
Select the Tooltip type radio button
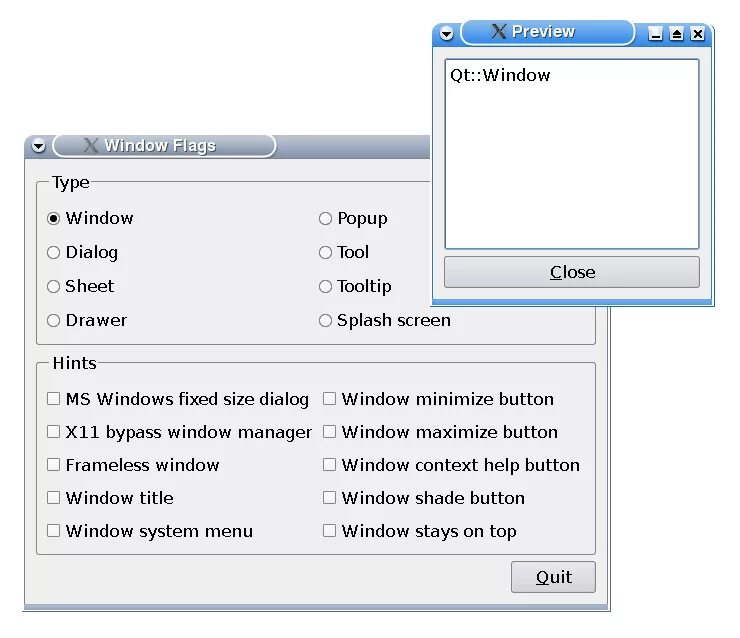pyautogui.click(x=325, y=286)
